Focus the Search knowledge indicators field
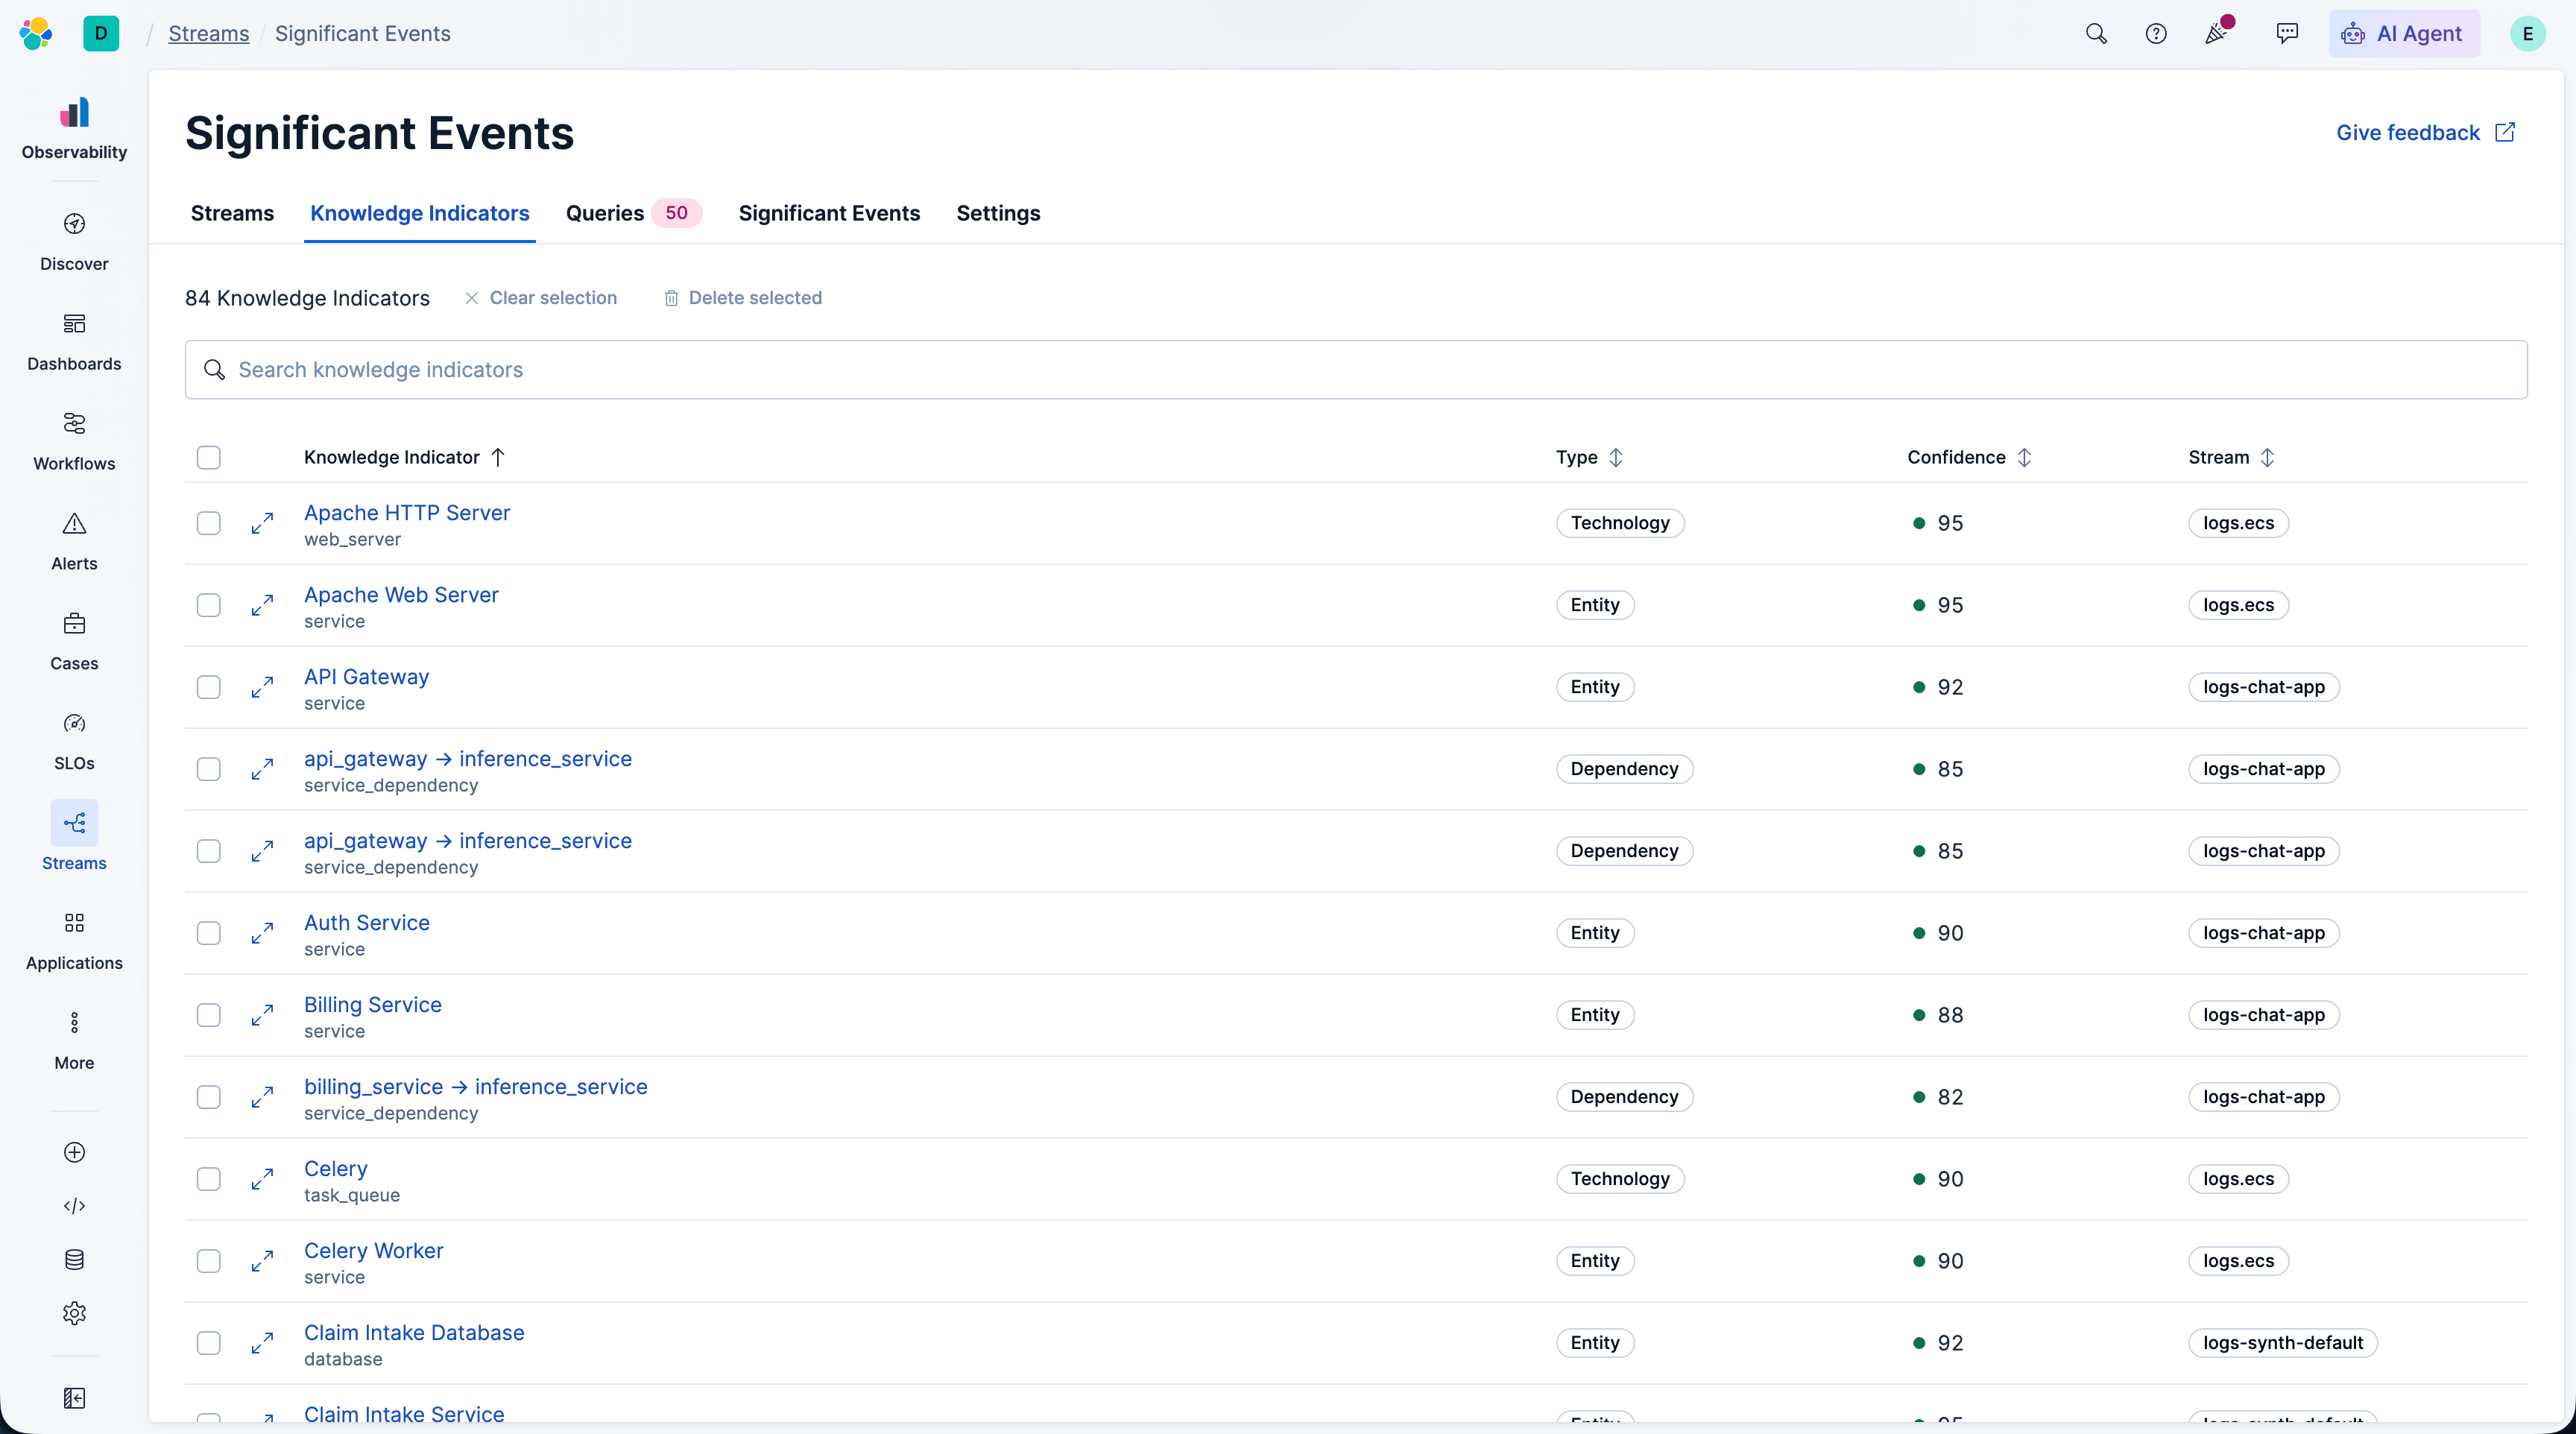Screen dimensions: 2576x1434 (1356, 370)
